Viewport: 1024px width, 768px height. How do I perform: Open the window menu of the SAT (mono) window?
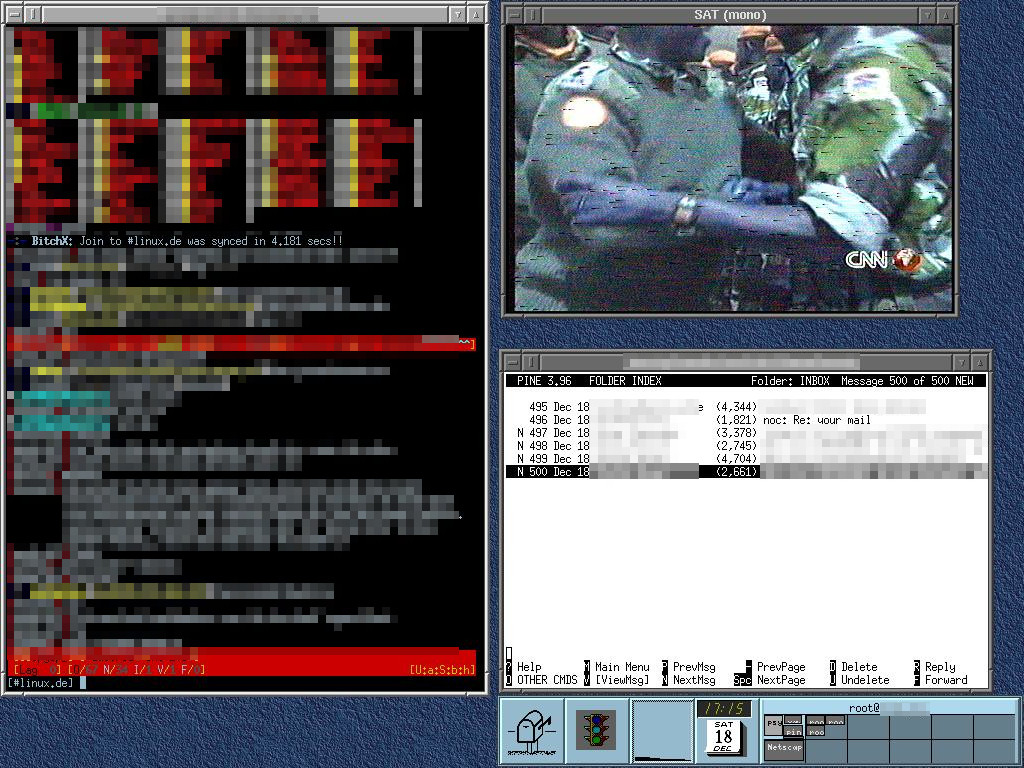tap(515, 14)
